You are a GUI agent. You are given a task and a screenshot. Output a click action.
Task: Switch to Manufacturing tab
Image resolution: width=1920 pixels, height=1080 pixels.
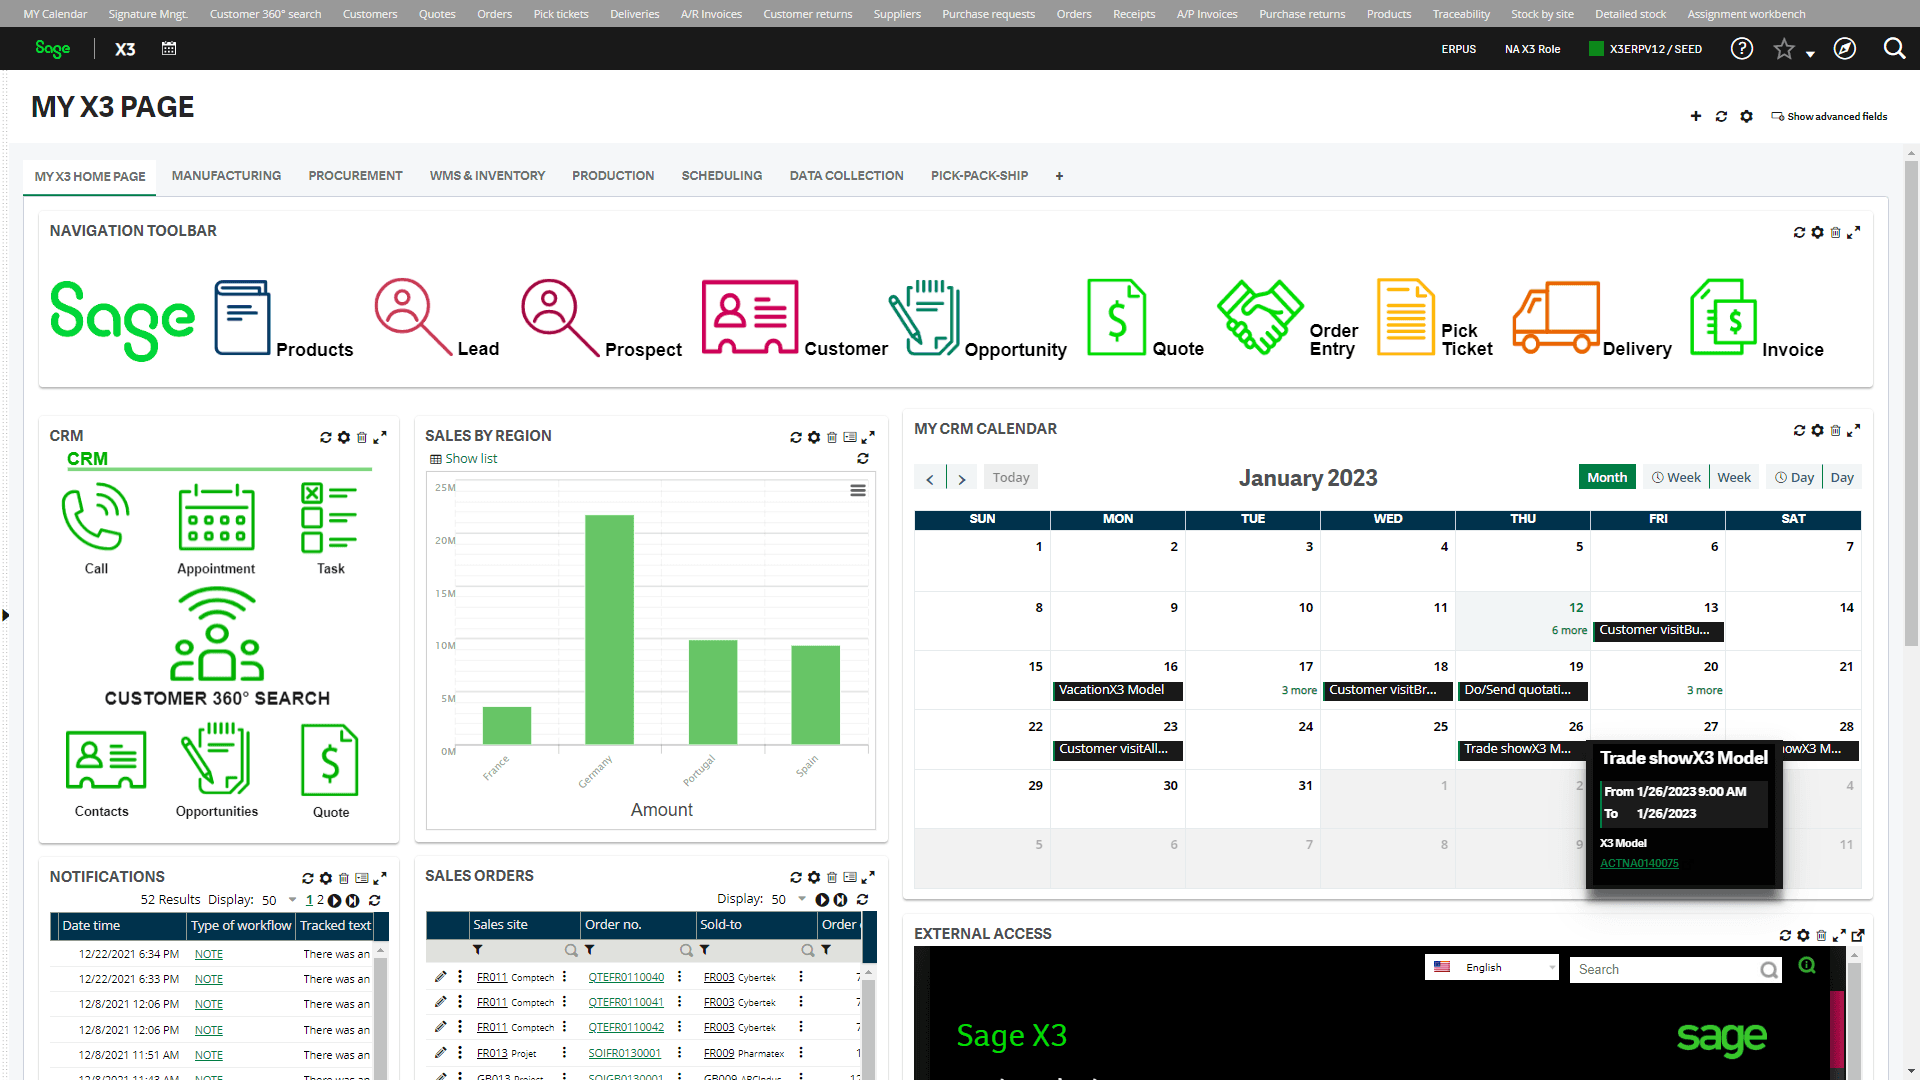pos(225,175)
